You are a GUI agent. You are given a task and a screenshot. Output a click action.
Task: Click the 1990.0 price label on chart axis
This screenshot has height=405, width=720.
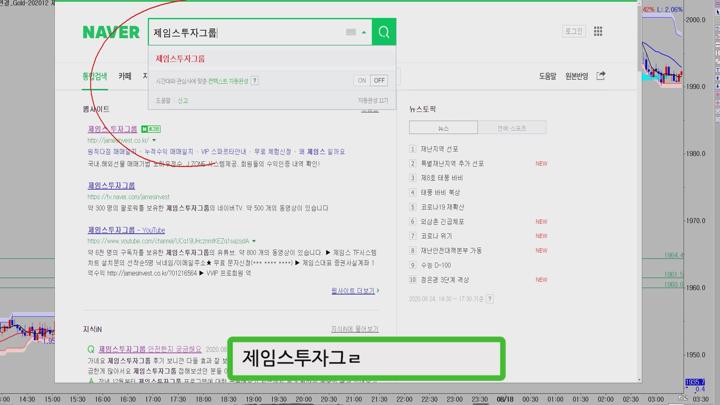695,87
